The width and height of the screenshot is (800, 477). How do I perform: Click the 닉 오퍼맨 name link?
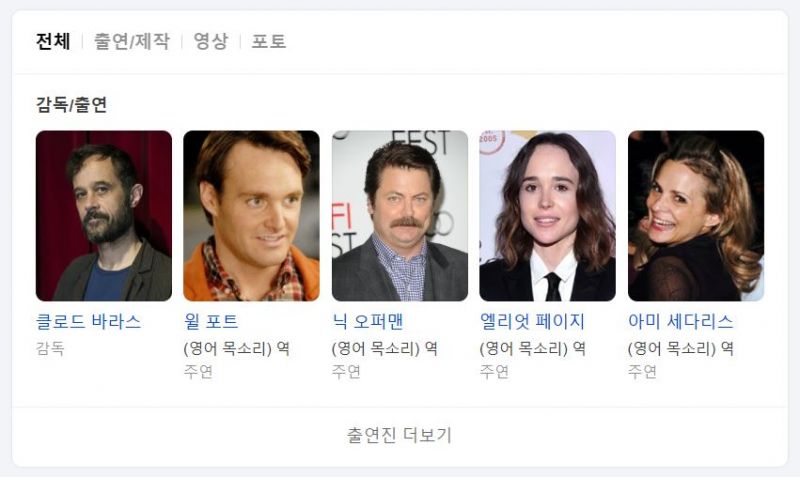tap(367, 321)
